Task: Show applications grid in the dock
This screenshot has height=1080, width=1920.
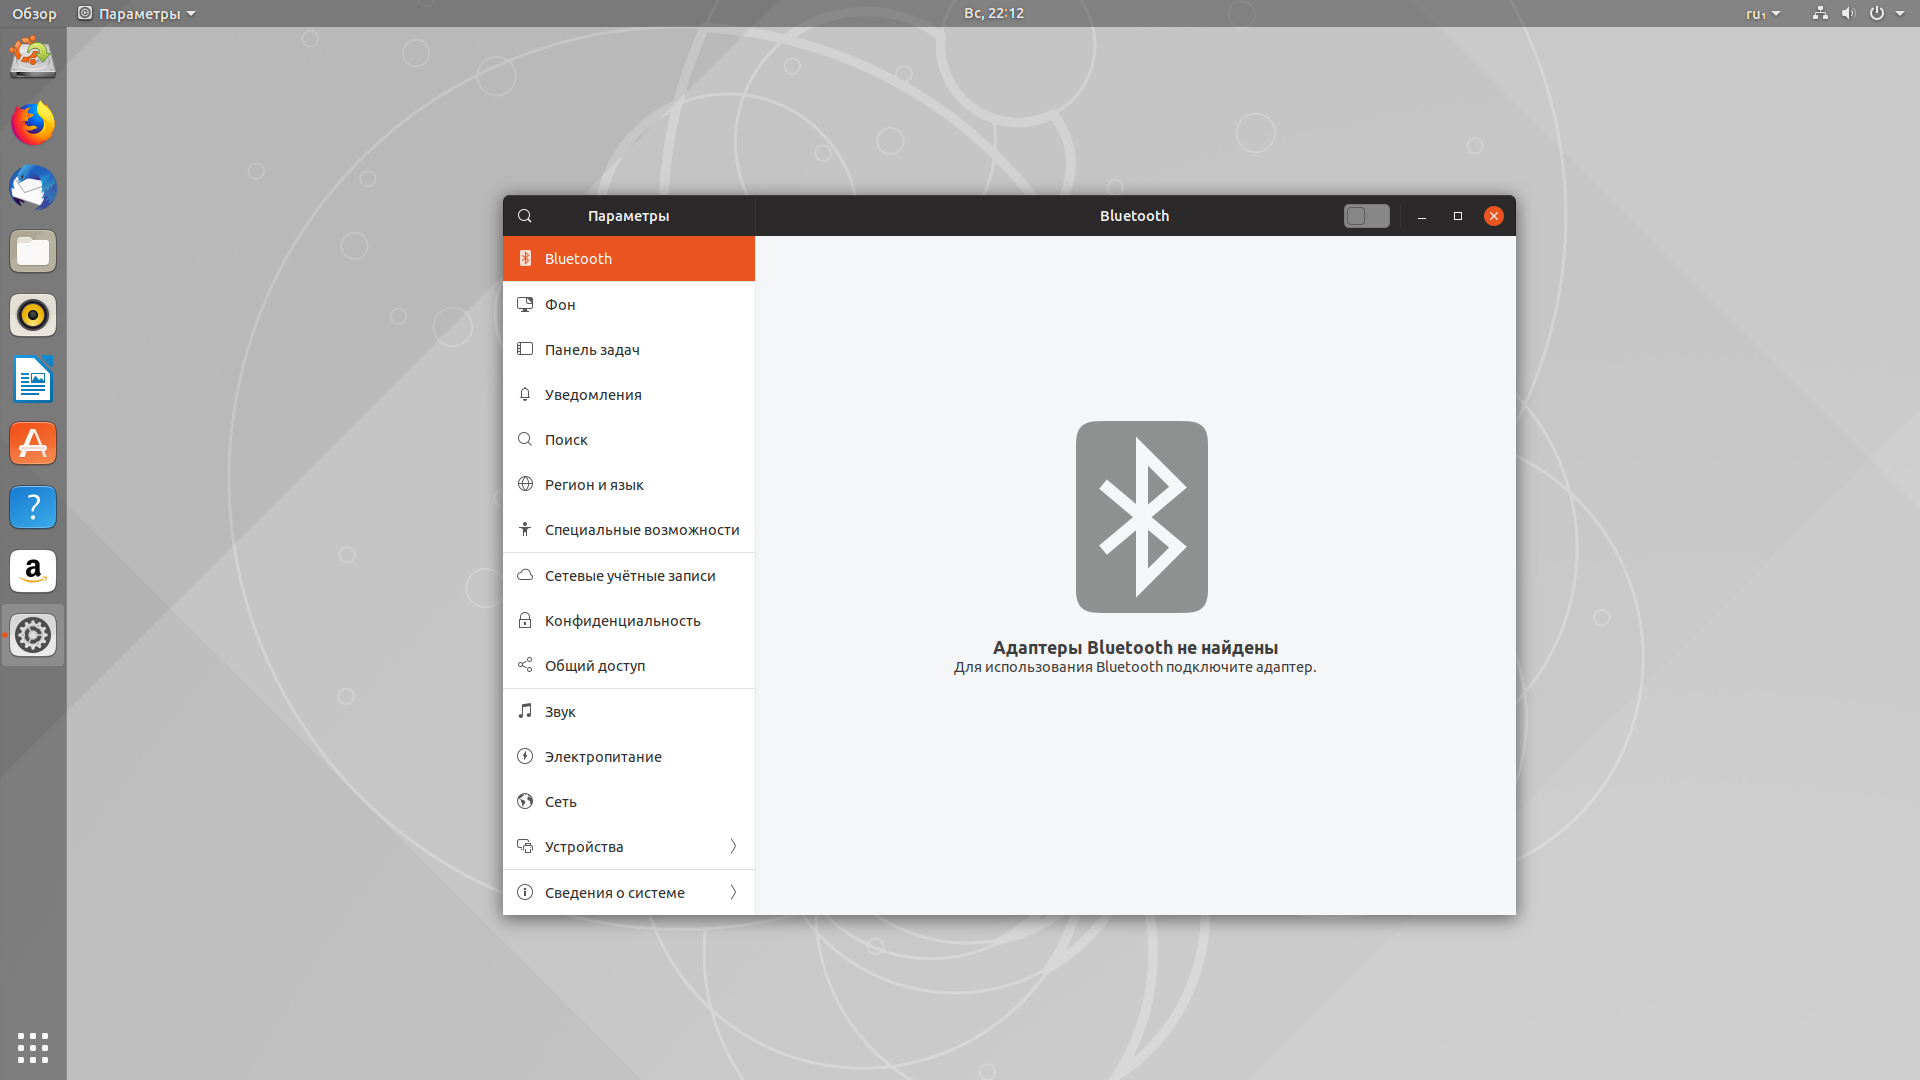Action: click(x=33, y=1047)
